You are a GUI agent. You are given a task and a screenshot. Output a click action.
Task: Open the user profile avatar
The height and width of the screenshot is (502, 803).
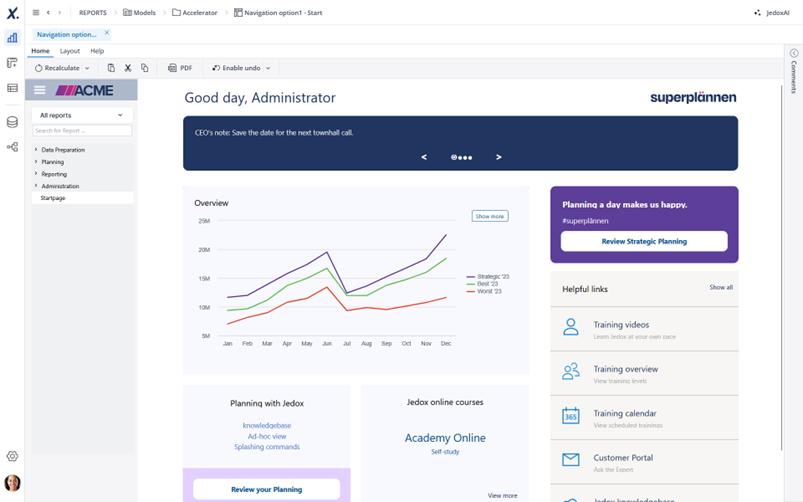click(12, 483)
